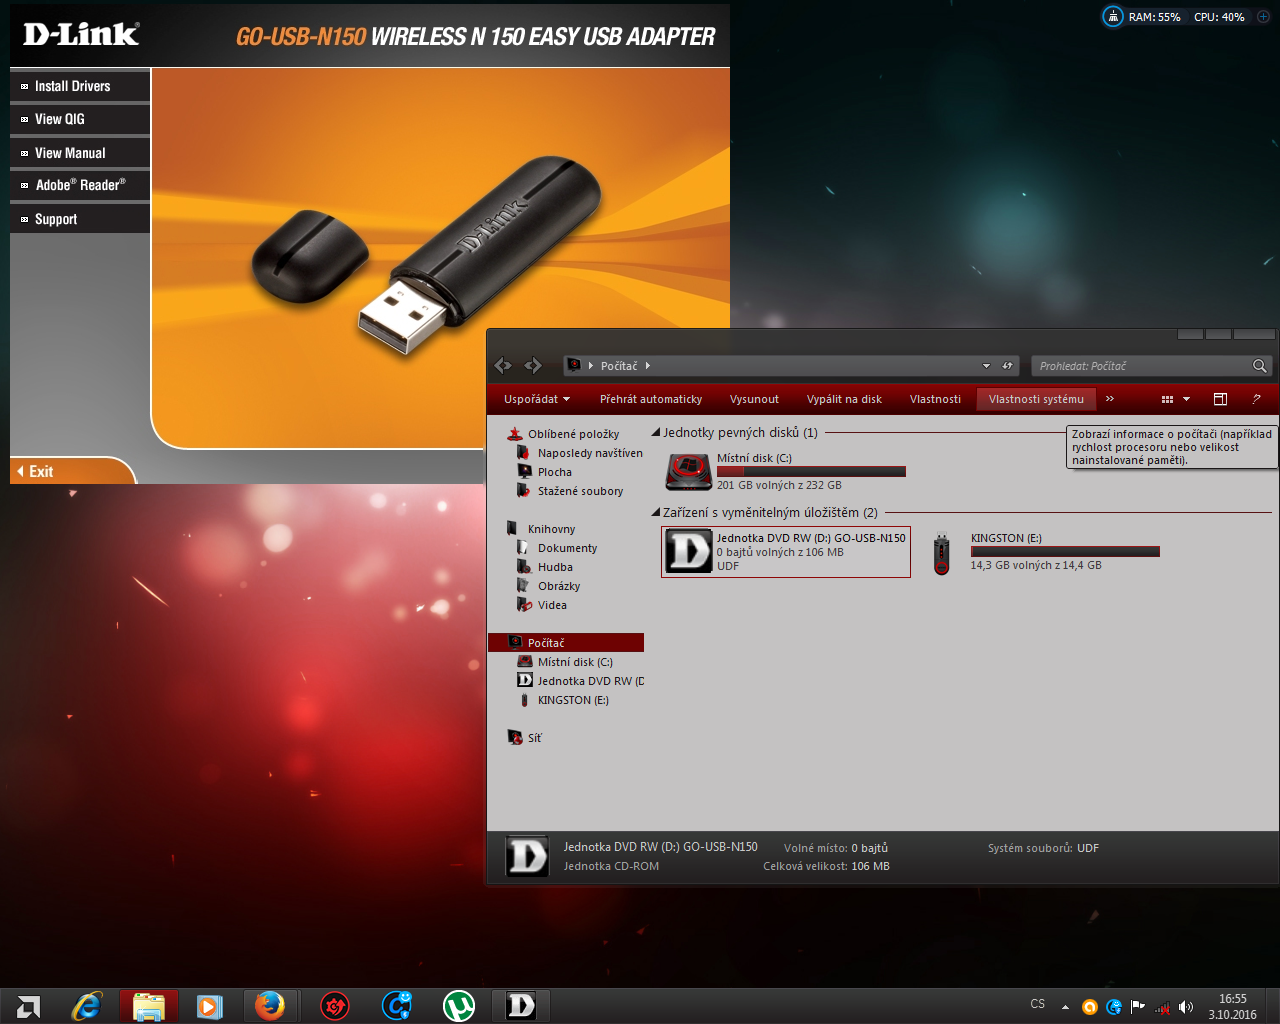Click the Místní disk (C:) capacity bar
The image size is (1280, 1024).
(x=811, y=471)
